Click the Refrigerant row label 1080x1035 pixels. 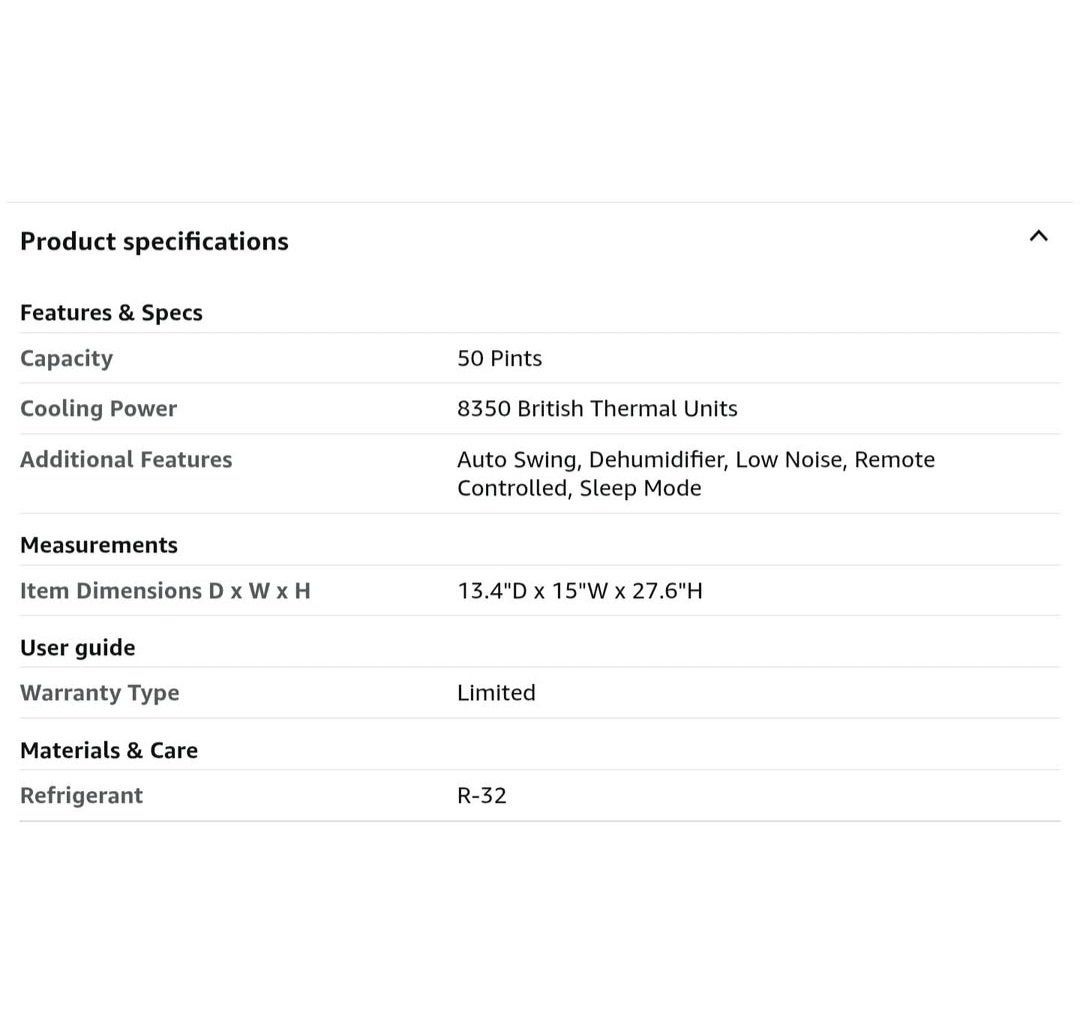[x=81, y=796]
